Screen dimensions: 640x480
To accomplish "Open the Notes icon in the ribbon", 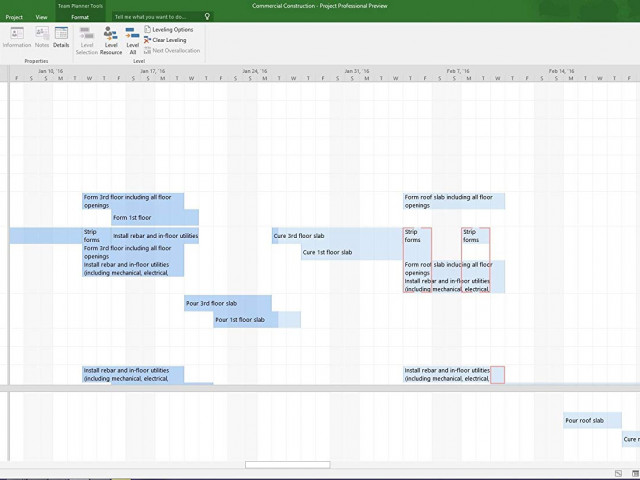I will pyautogui.click(x=41, y=37).
